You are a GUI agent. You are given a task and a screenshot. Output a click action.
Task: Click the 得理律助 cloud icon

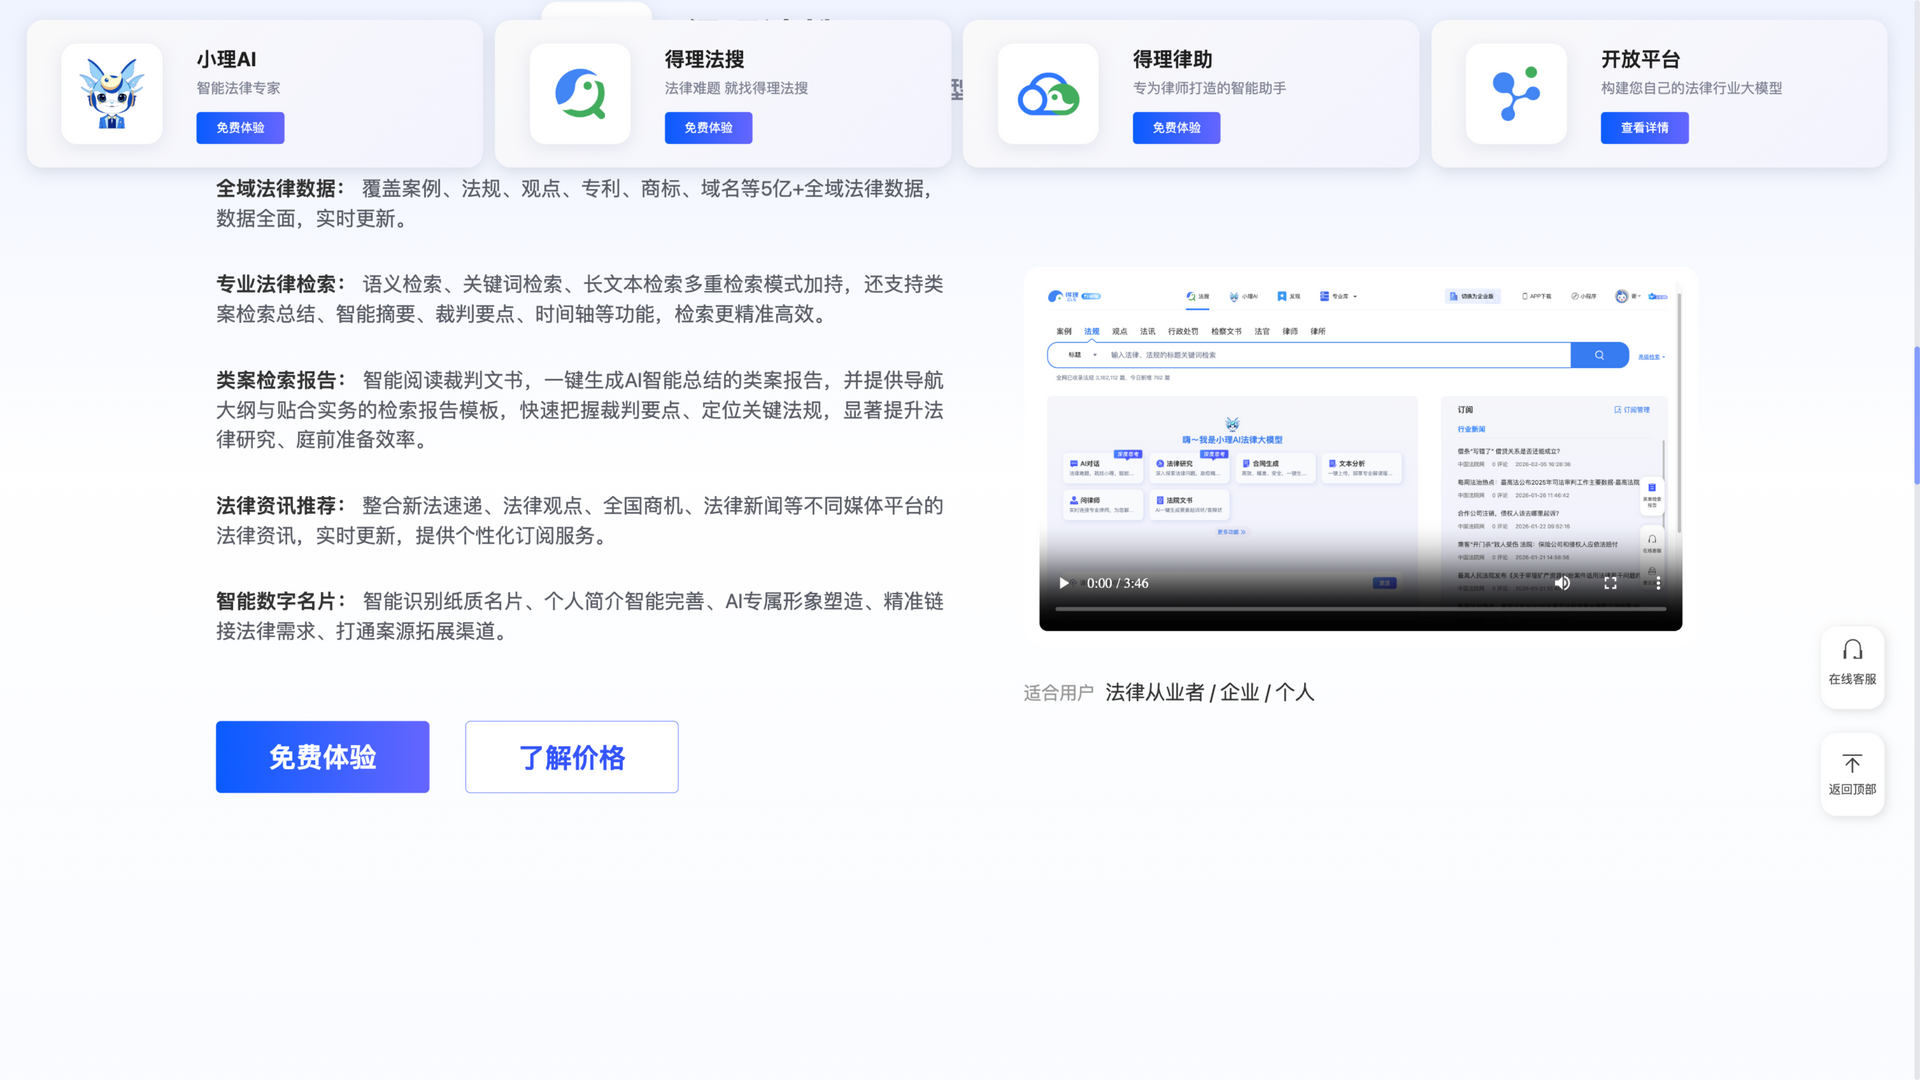coord(1048,93)
